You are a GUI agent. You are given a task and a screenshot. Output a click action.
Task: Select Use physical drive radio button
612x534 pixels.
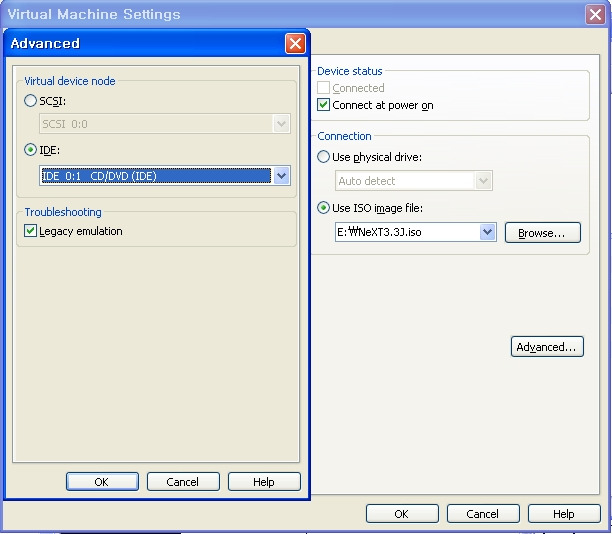click(323, 157)
